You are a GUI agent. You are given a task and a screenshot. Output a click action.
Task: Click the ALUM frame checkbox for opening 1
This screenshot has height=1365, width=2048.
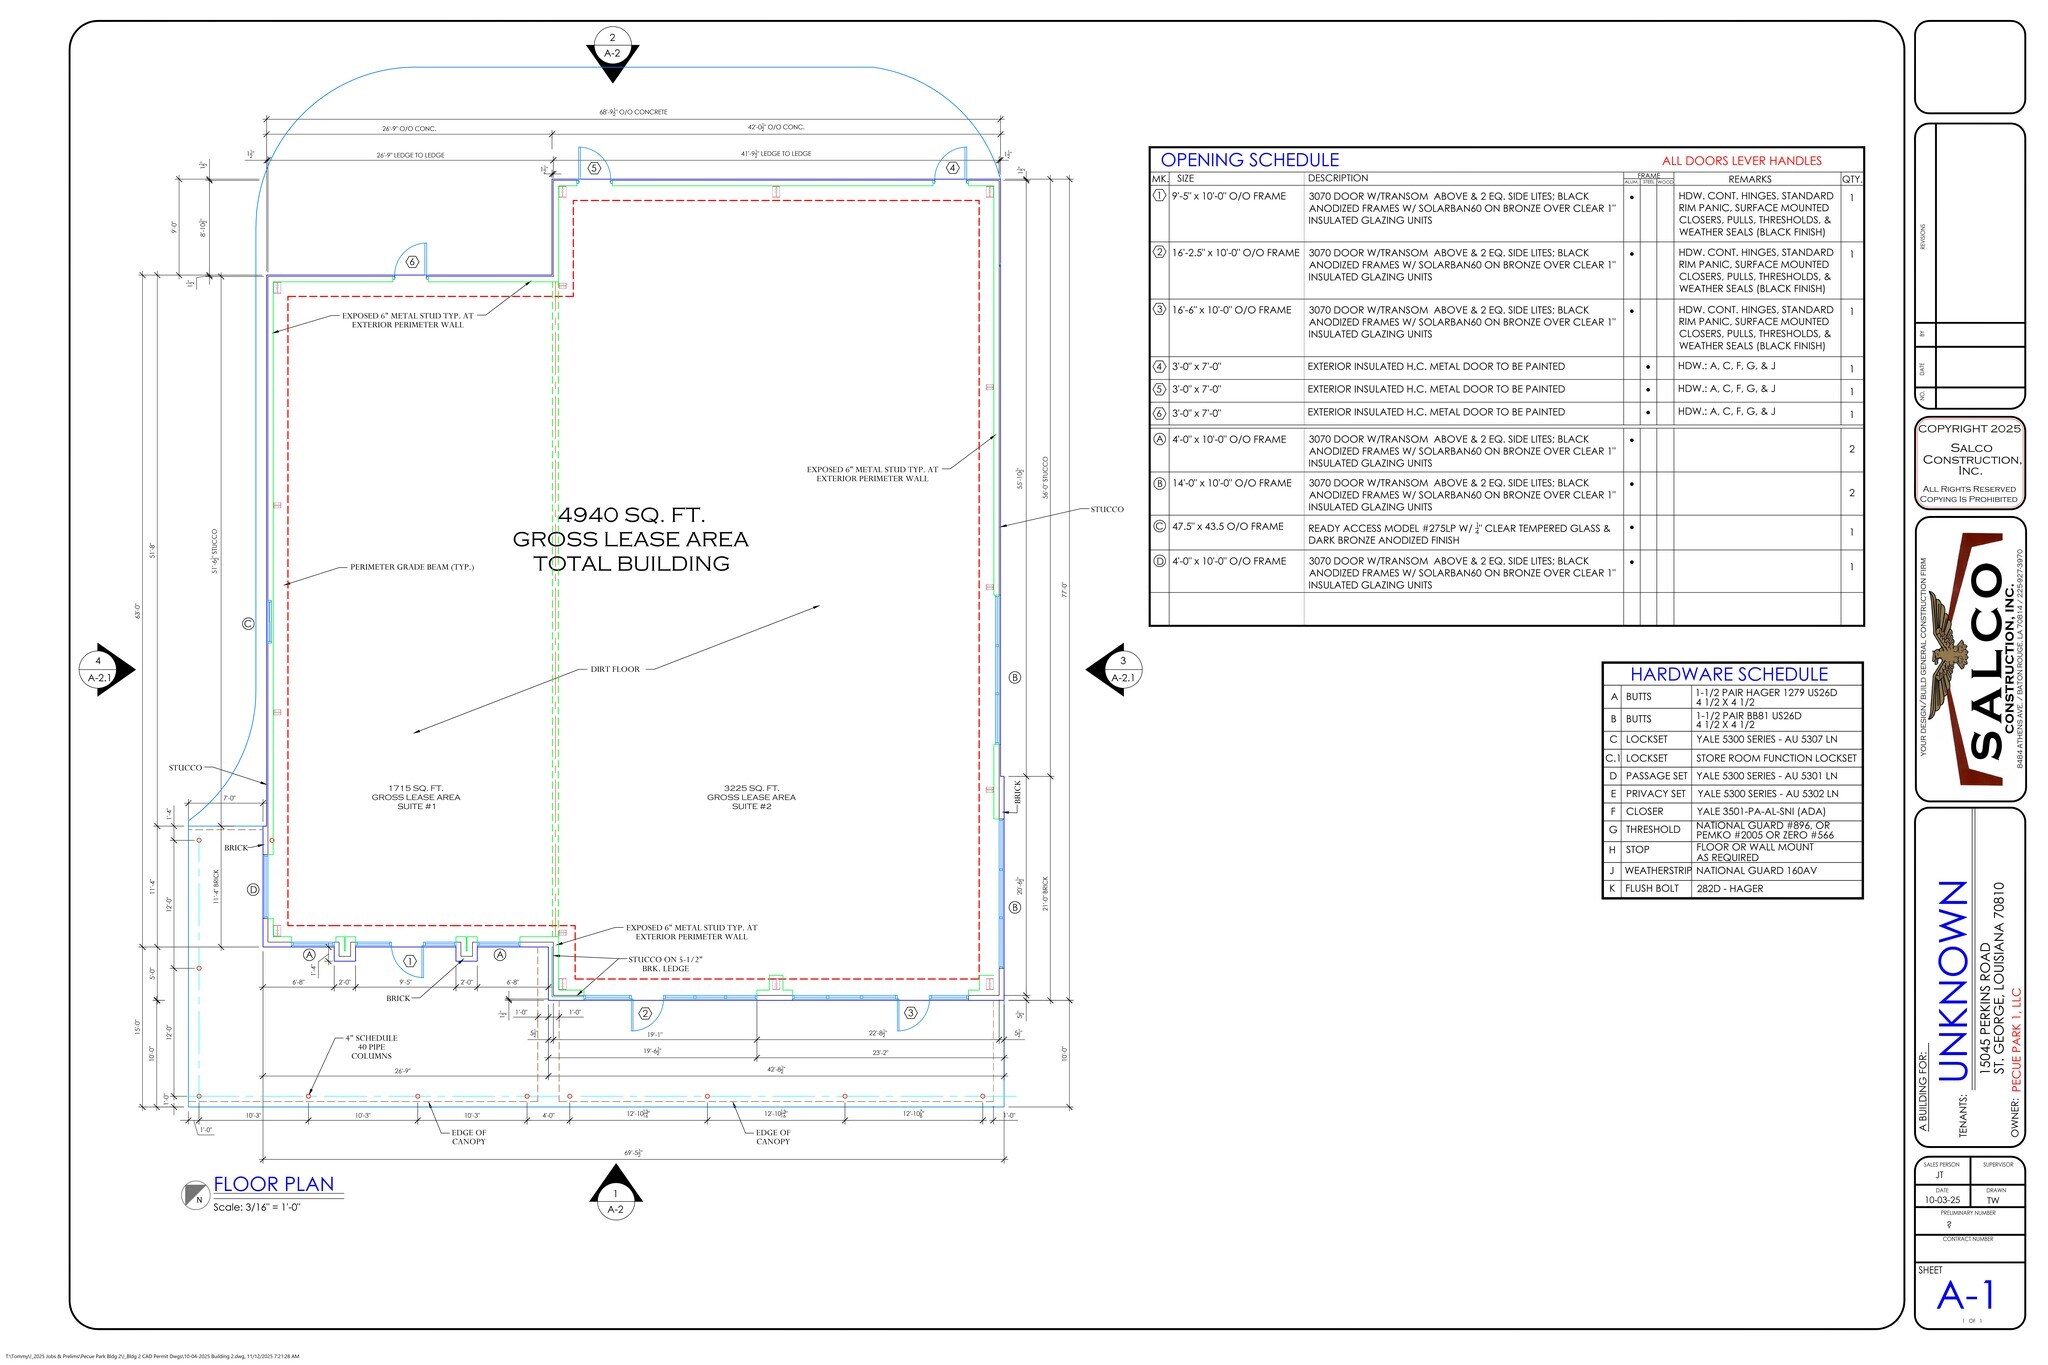(1631, 197)
